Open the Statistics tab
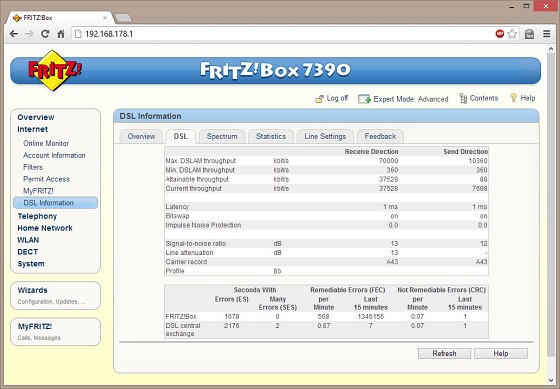Viewport: 560px width, 389px height. tap(271, 136)
